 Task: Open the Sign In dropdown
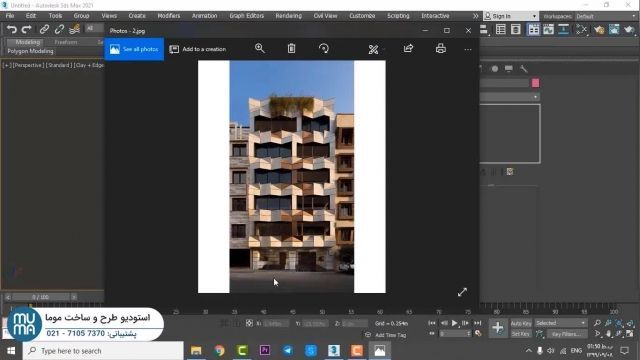coord(511,16)
